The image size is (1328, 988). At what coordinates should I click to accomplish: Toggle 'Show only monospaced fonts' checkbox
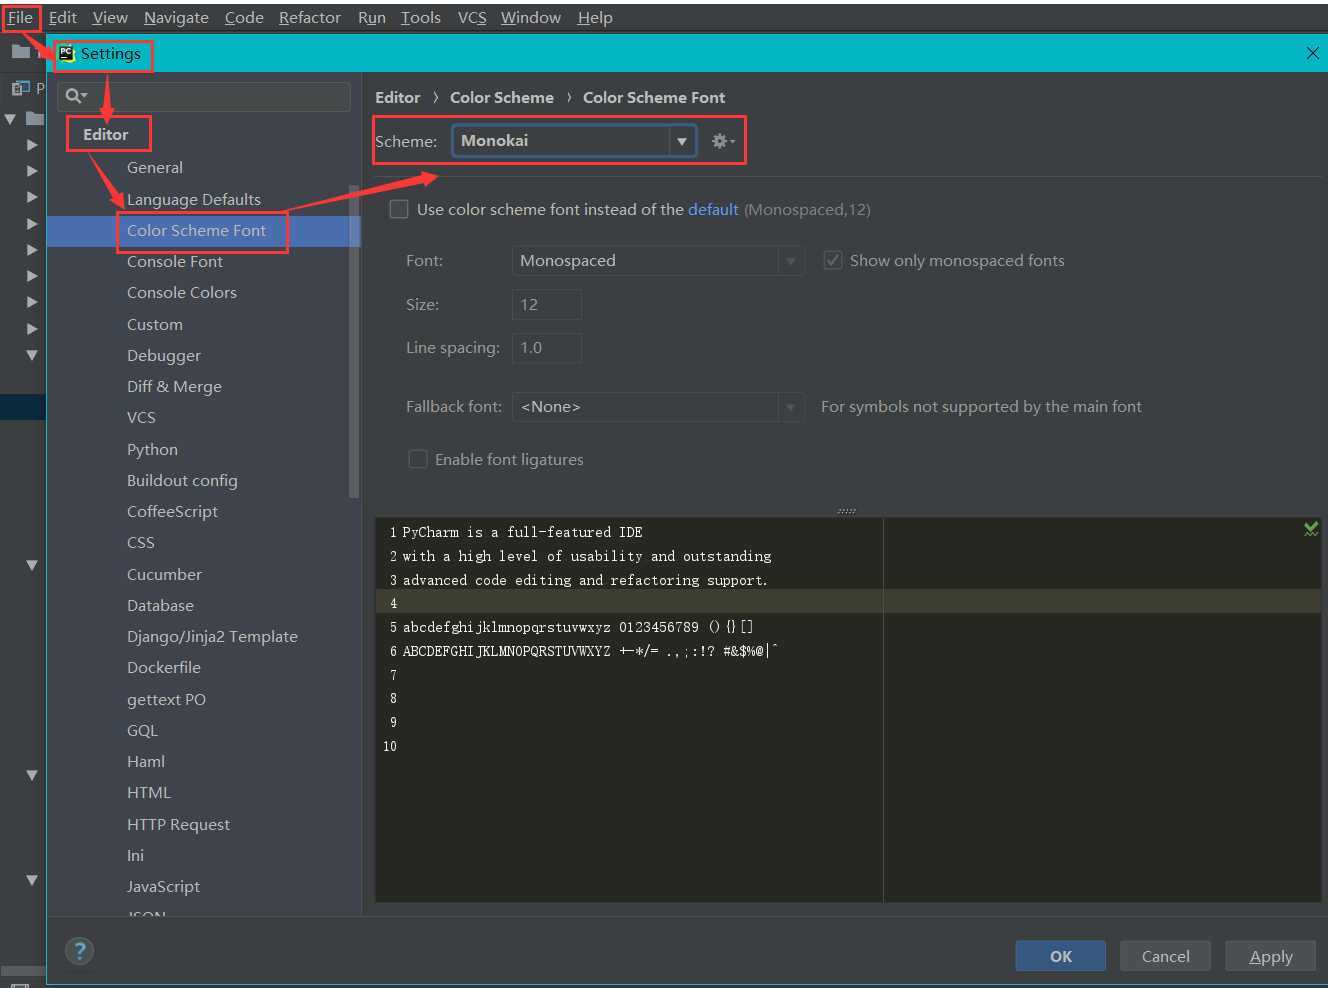coord(832,261)
